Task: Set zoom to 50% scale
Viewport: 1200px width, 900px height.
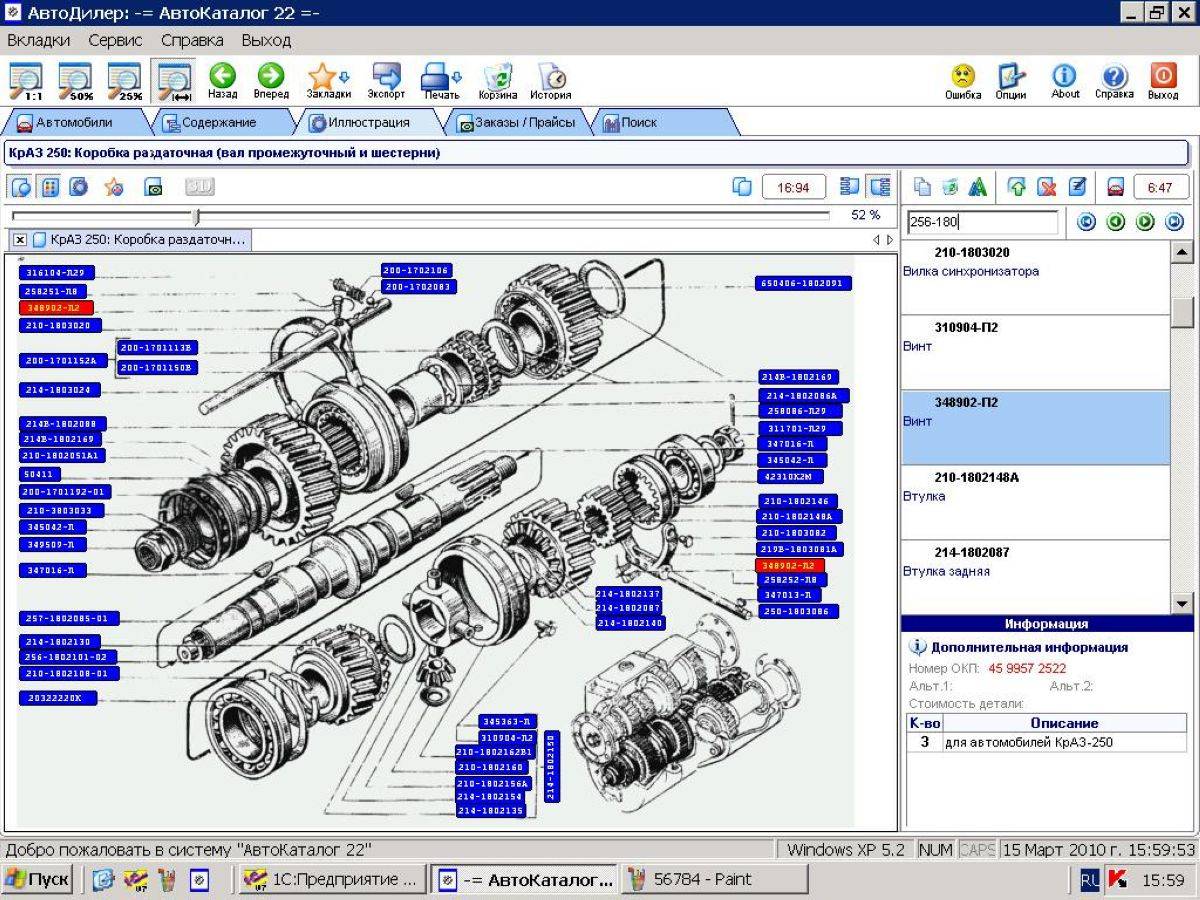Action: tap(75, 81)
